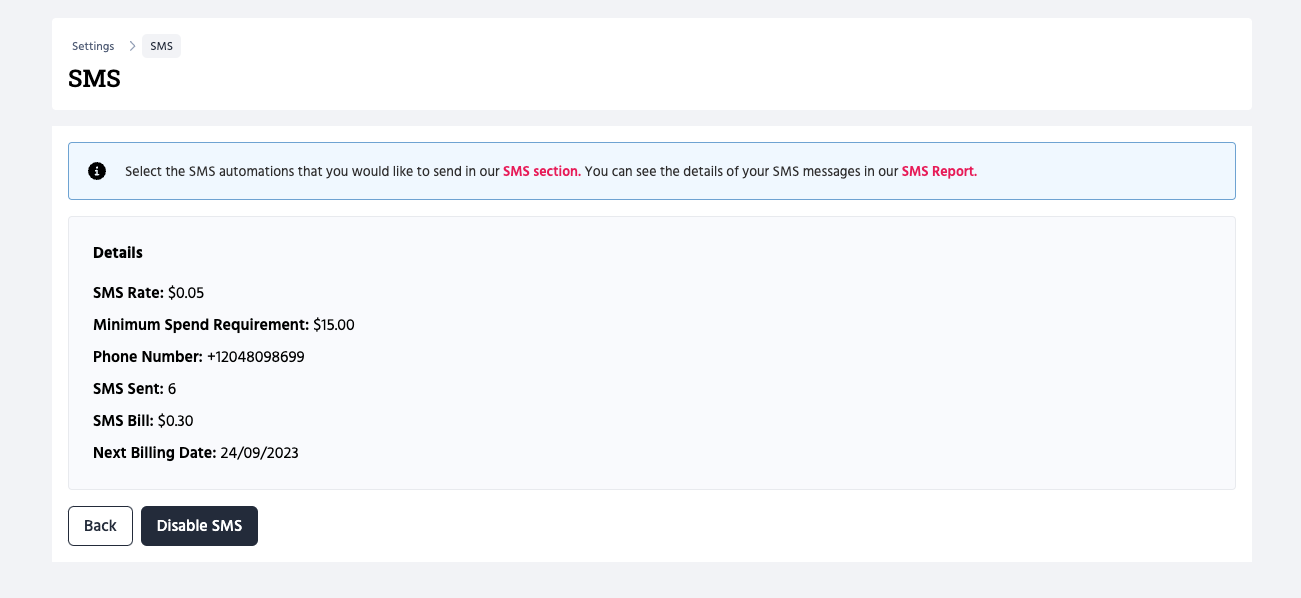Go to Settings via the breadcrumb
The image size is (1301, 598).
point(93,46)
